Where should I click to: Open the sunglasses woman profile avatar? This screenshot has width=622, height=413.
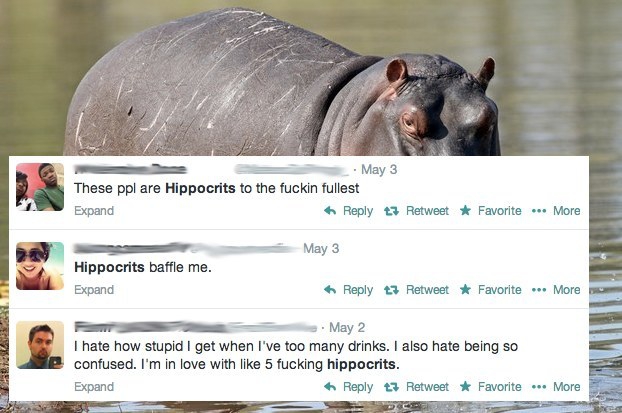40,266
